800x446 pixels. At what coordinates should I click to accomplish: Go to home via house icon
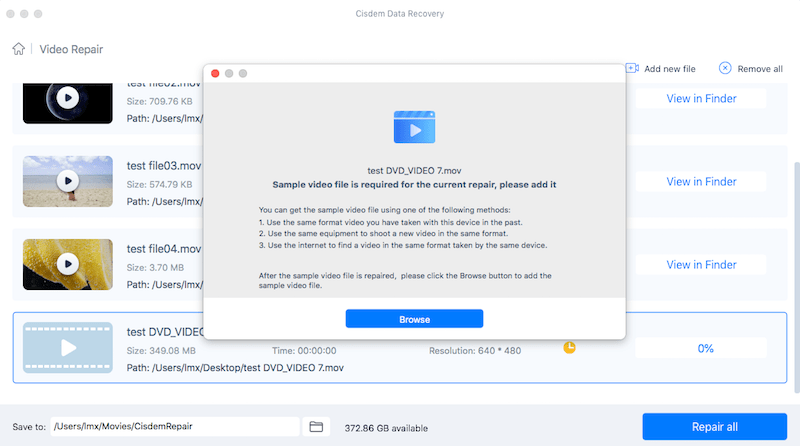[x=18, y=49]
